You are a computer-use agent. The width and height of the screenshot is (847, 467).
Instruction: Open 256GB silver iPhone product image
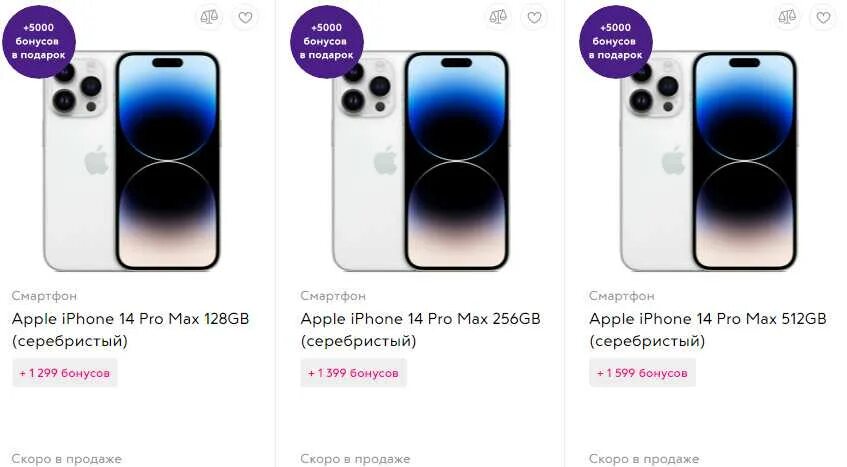tap(420, 161)
